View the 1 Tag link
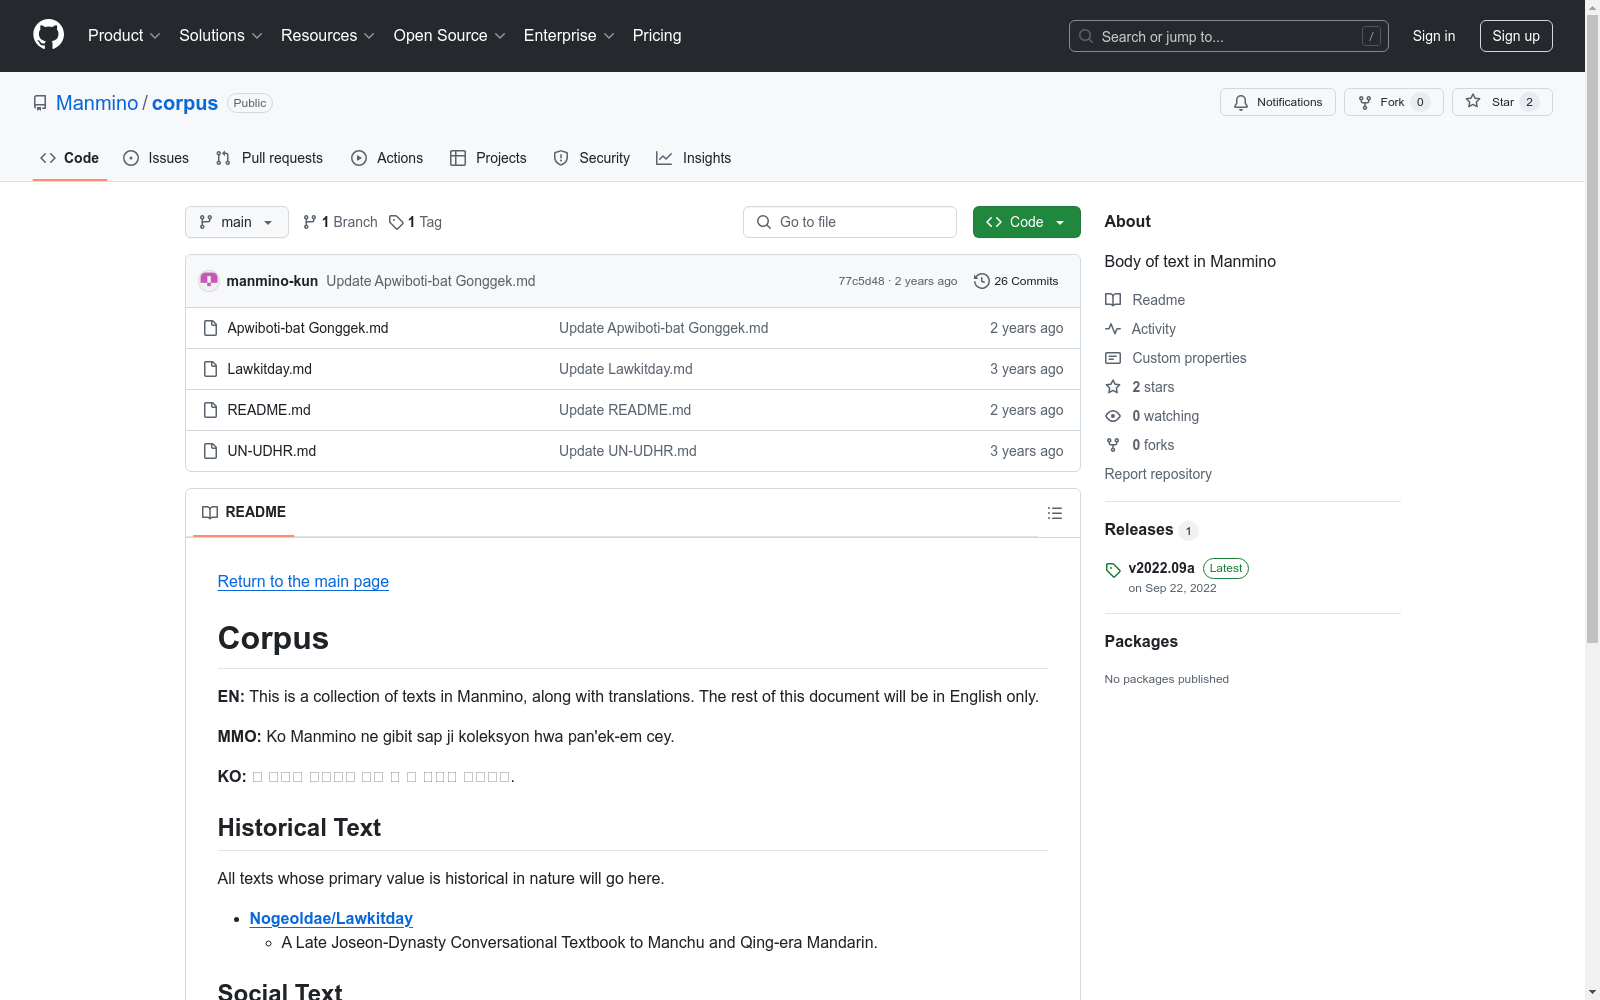 (x=416, y=222)
